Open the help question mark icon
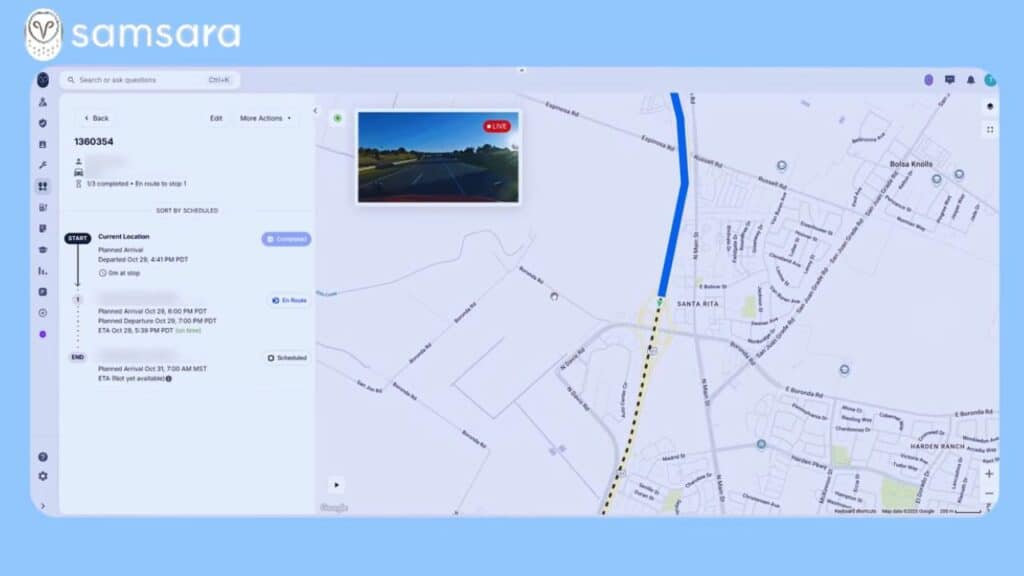The height and width of the screenshot is (576, 1024). point(43,457)
